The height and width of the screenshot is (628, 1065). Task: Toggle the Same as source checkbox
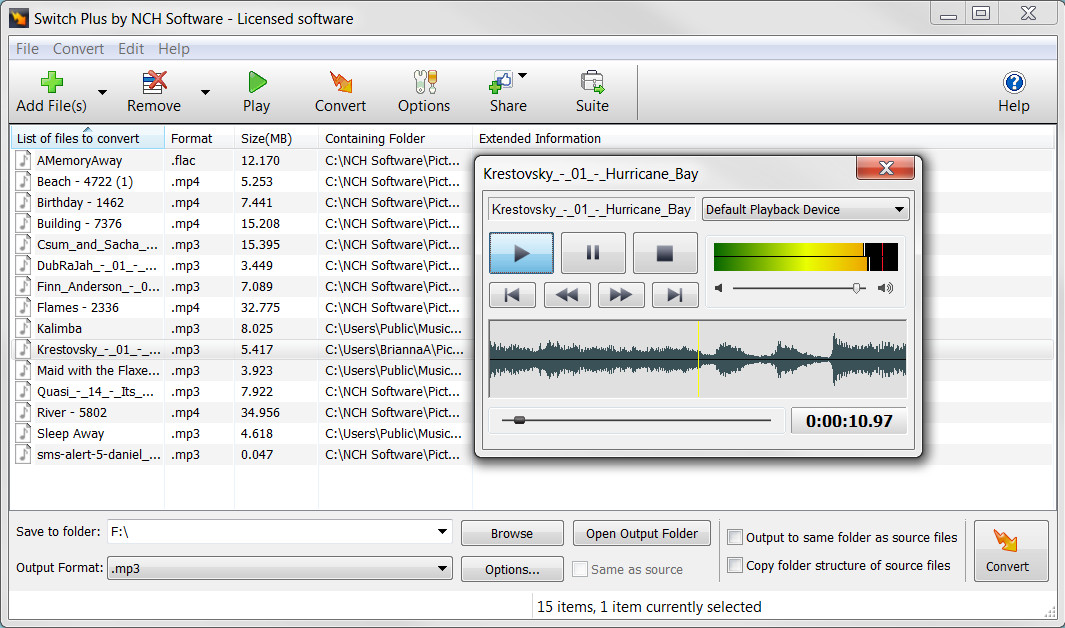click(x=580, y=569)
